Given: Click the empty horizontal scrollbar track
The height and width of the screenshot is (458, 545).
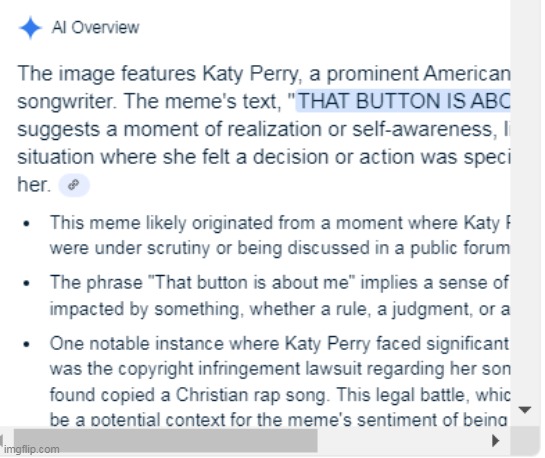Looking at the screenshot, I should click(x=403, y=440).
